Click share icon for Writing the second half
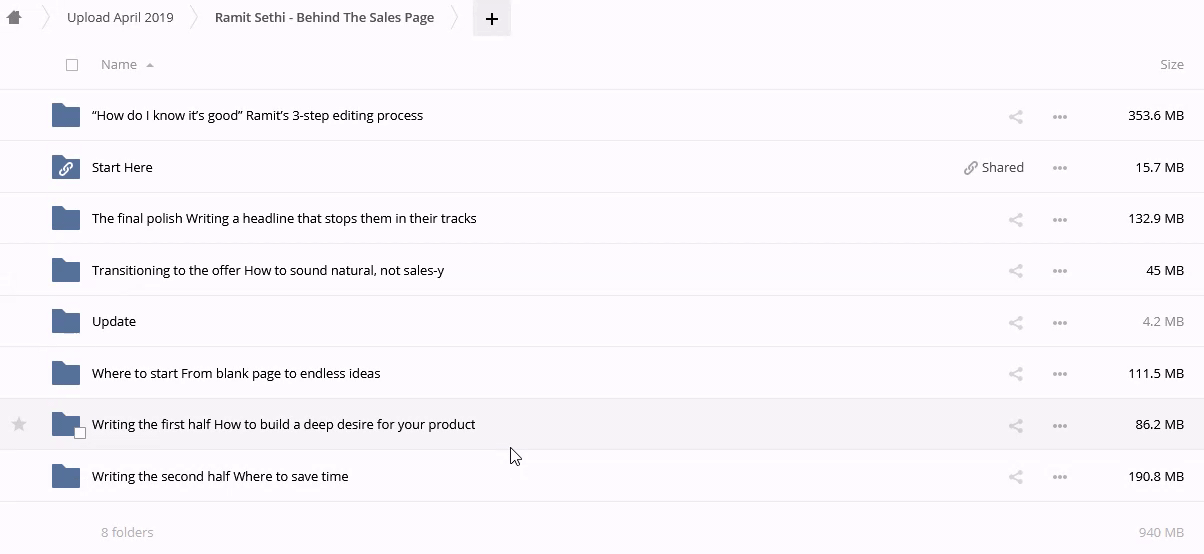 pyautogui.click(x=1015, y=477)
